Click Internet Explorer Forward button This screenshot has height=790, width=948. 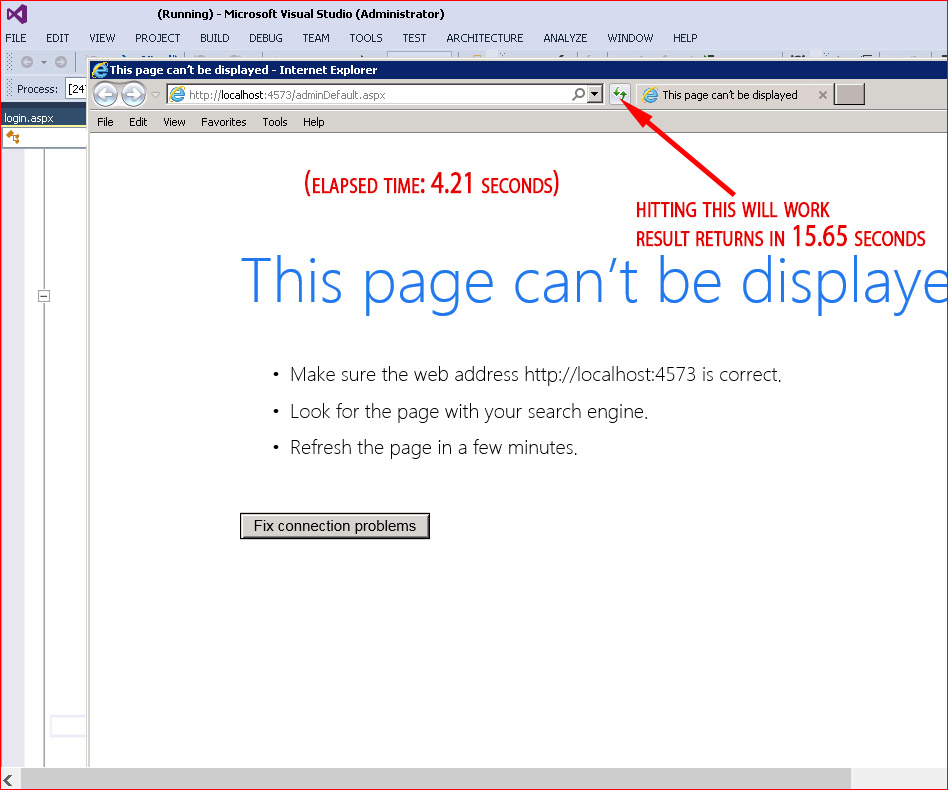point(133,94)
